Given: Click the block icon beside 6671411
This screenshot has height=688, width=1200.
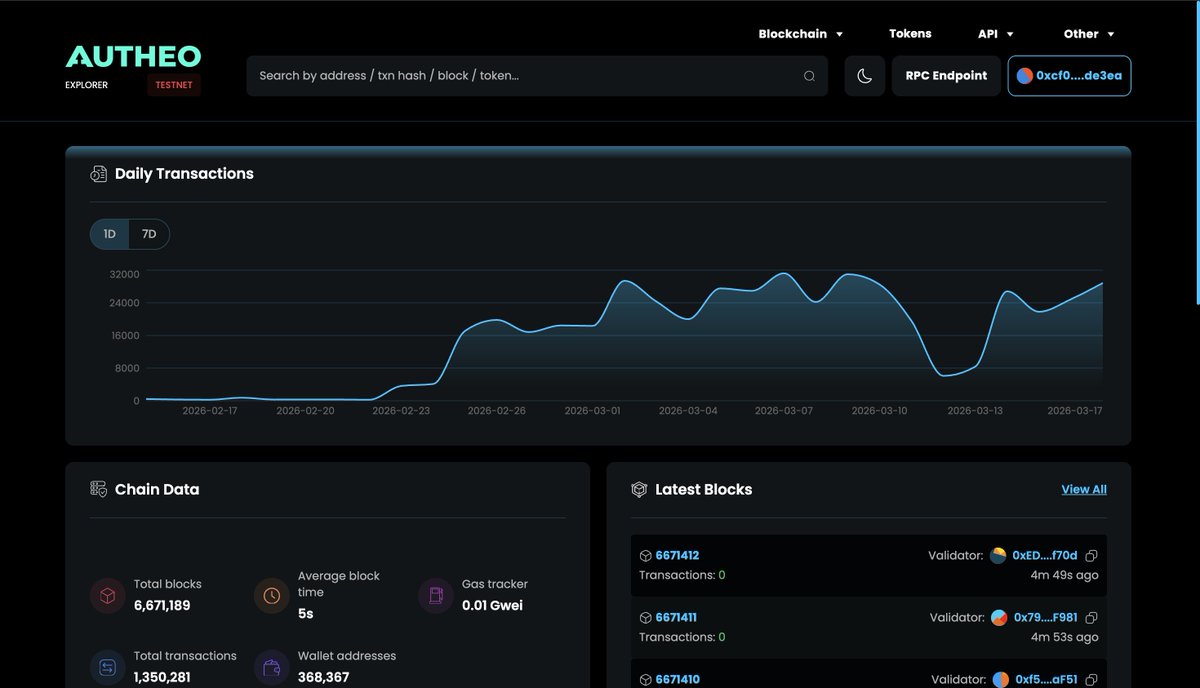Looking at the screenshot, I should coord(646,618).
